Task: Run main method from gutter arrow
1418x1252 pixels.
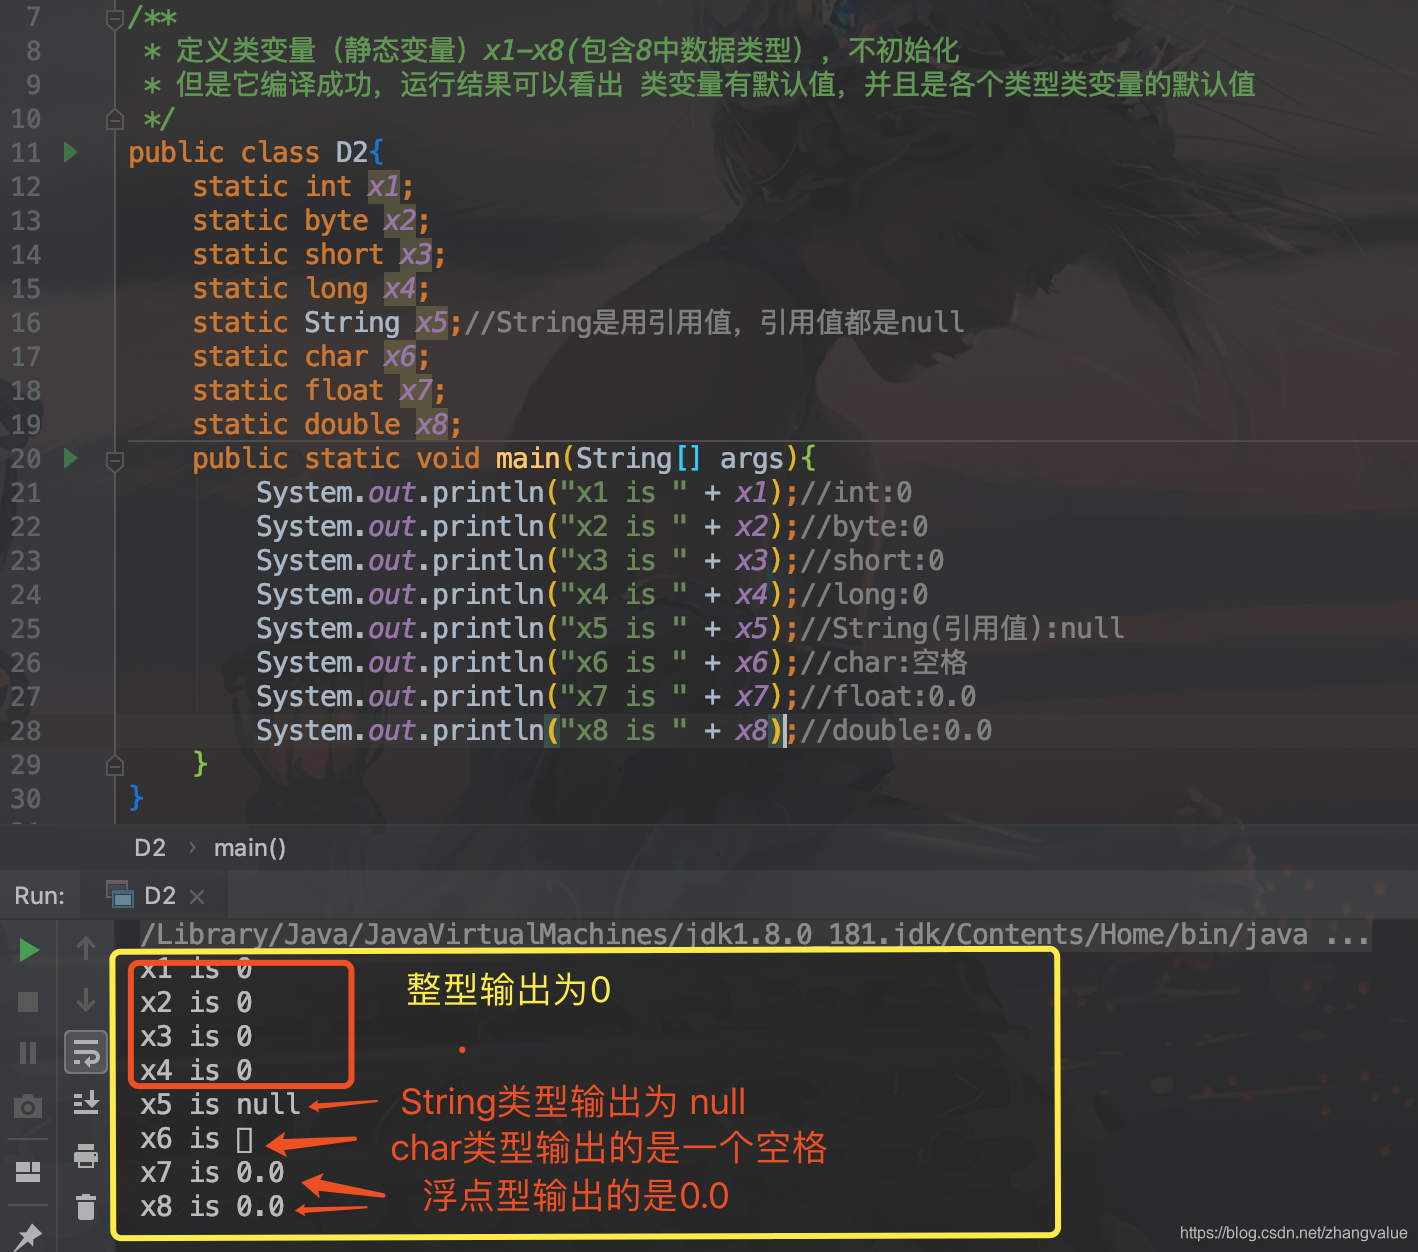Action: tap(71, 458)
